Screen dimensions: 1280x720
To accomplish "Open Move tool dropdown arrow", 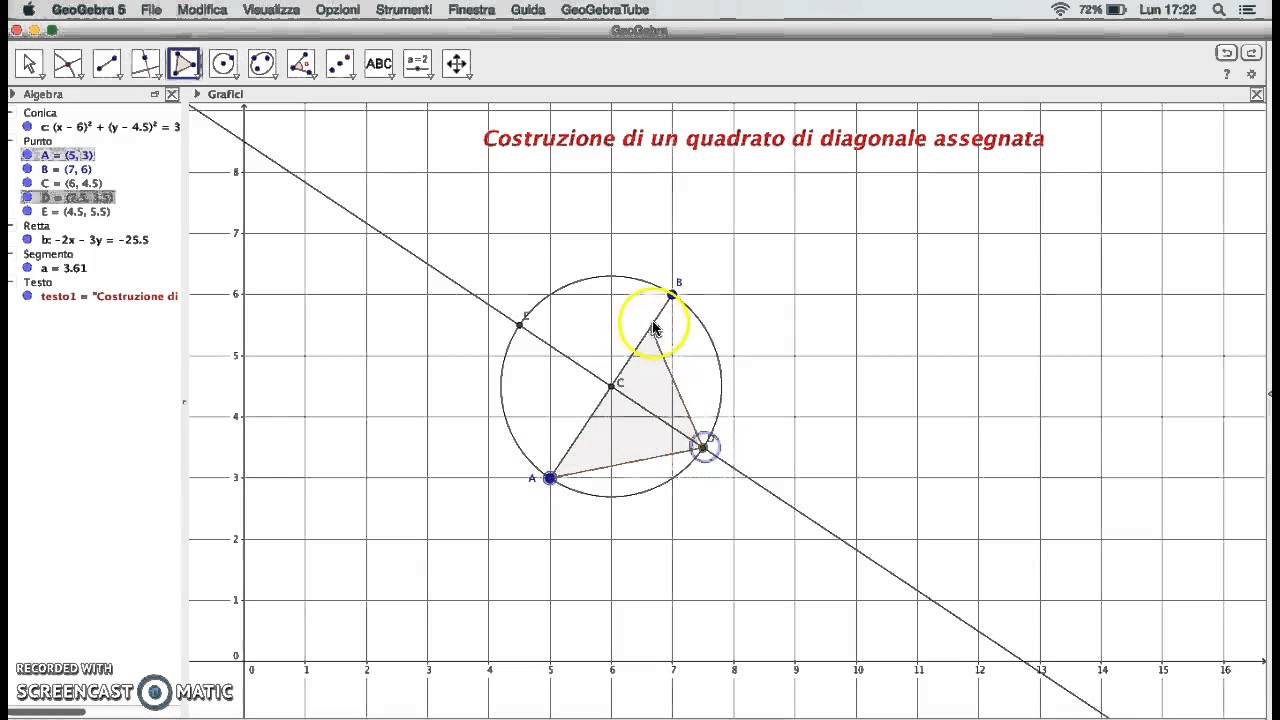I will click(x=41, y=76).
